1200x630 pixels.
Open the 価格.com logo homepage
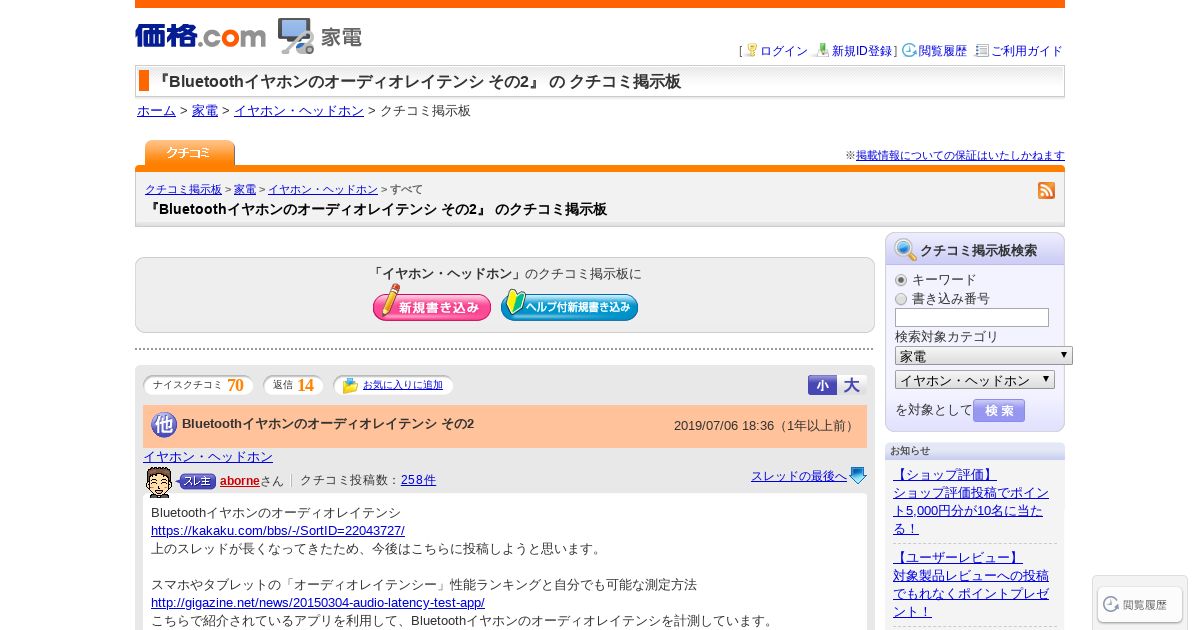point(200,36)
